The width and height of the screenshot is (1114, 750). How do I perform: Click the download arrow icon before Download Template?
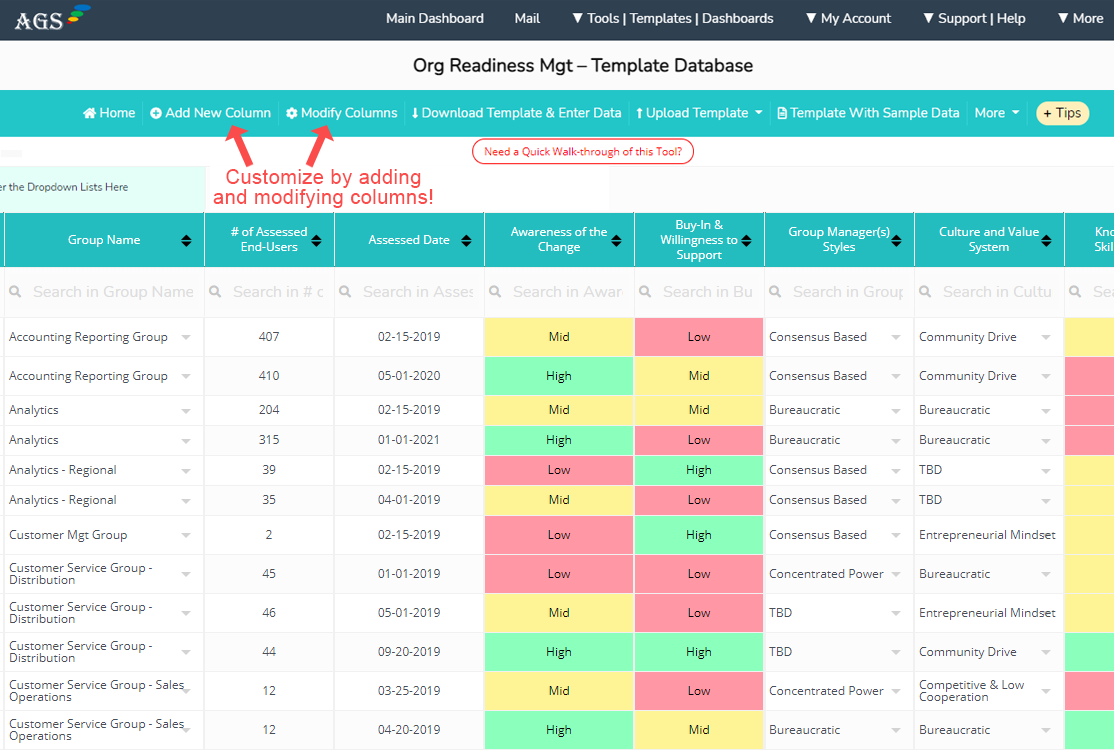(x=415, y=113)
